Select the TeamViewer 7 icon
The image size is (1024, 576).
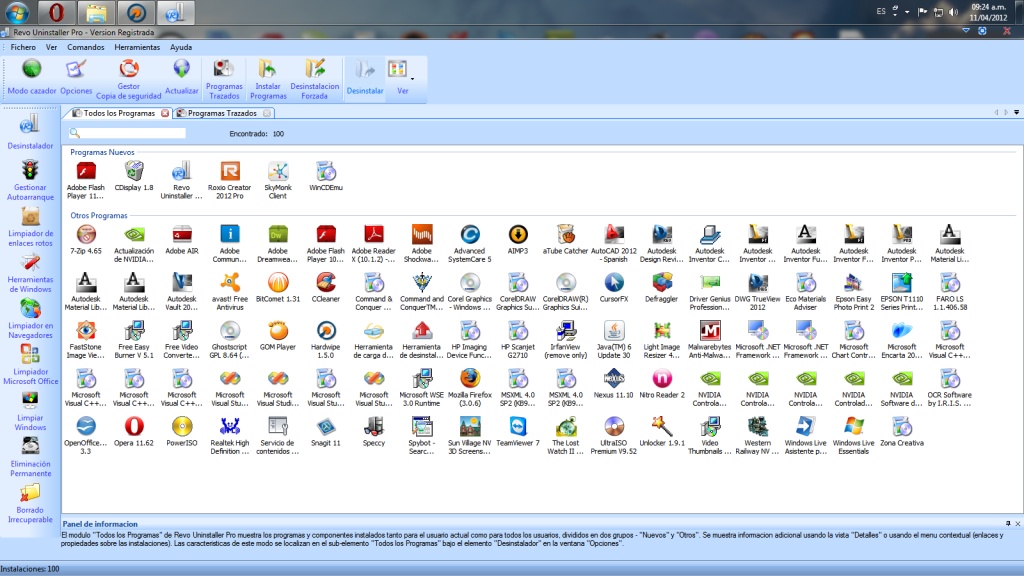pos(518,431)
